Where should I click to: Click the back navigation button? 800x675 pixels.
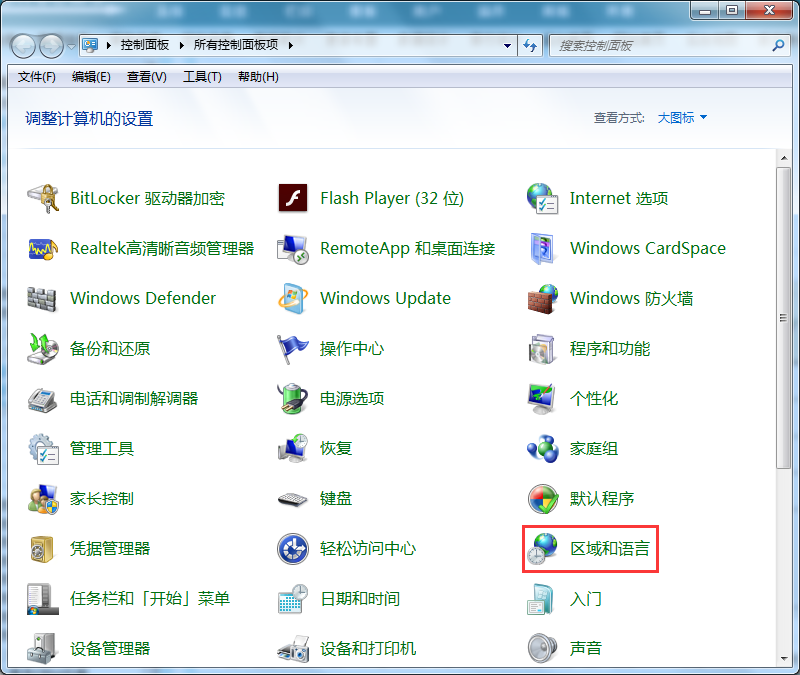[24, 46]
